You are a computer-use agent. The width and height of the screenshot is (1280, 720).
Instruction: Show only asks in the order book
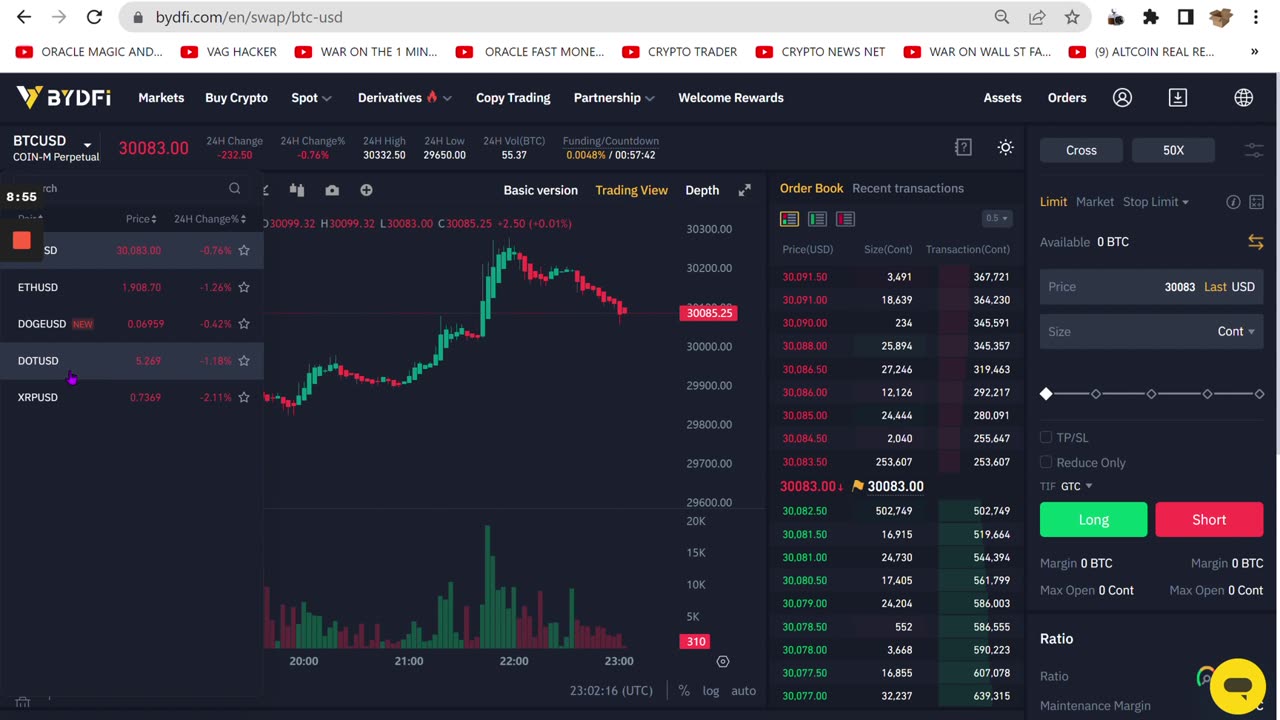(845, 219)
